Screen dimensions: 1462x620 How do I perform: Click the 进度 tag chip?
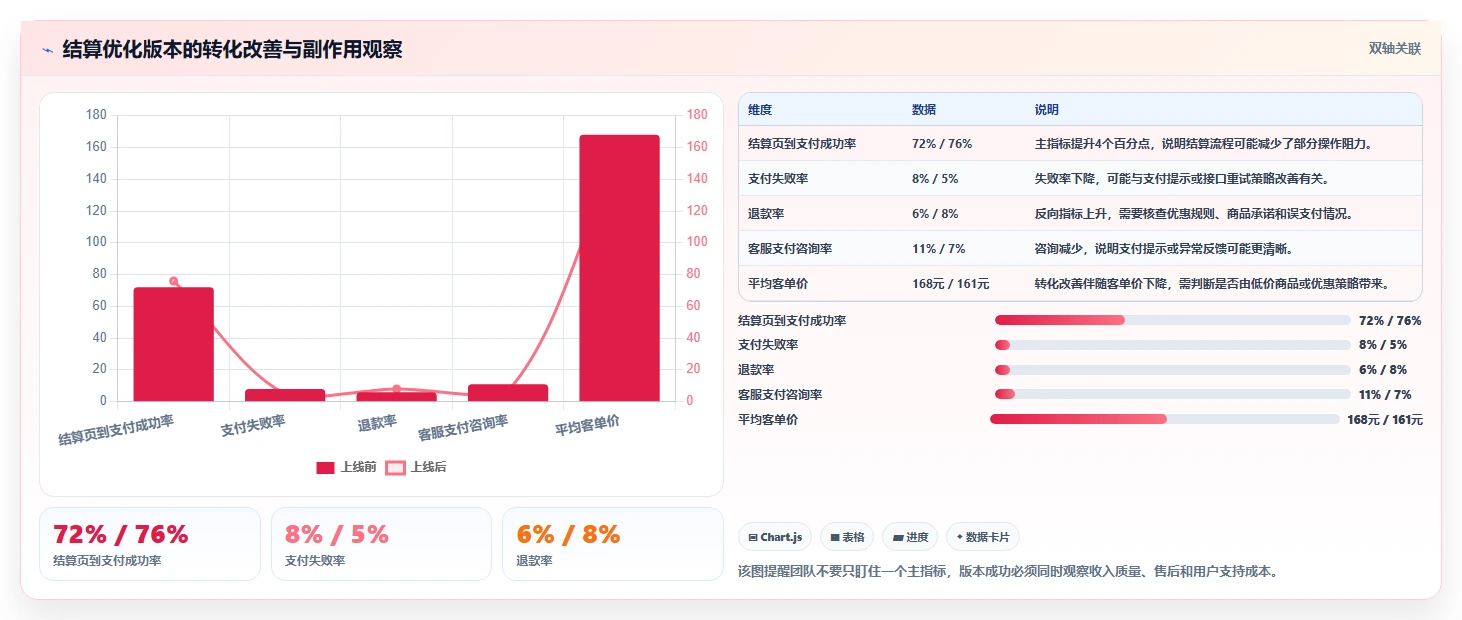tap(910, 537)
